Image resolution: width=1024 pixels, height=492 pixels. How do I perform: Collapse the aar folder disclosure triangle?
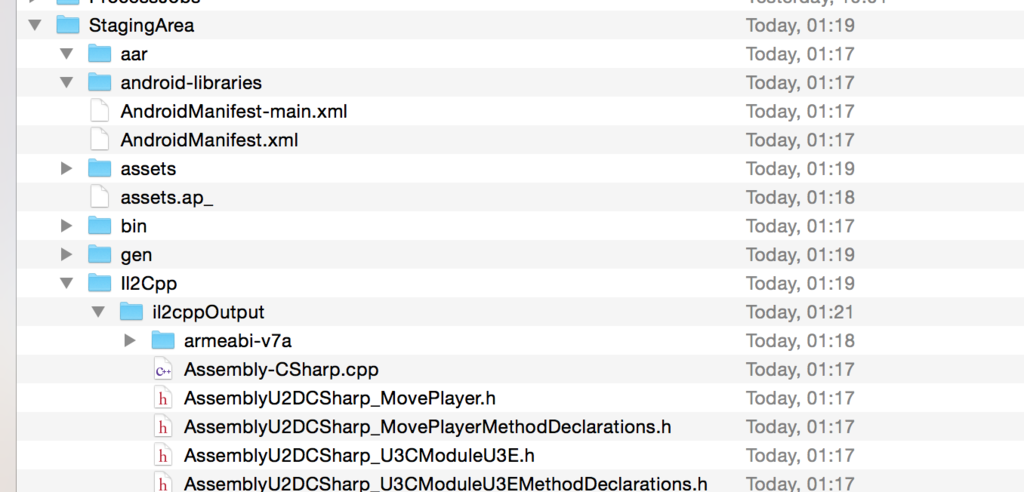click(67, 54)
